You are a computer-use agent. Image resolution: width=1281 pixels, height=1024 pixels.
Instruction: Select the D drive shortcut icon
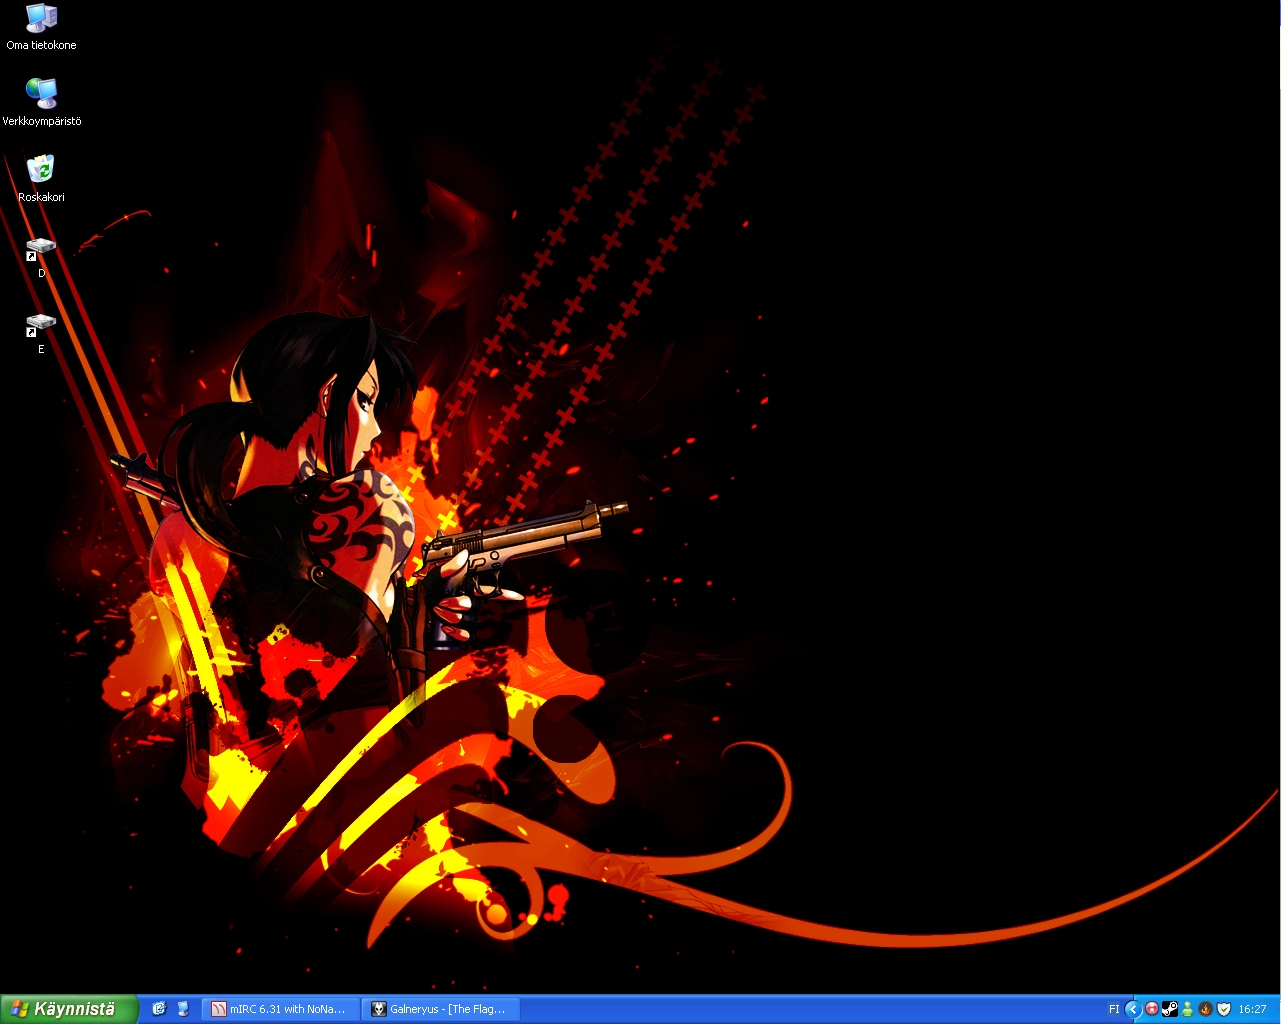tap(41, 257)
